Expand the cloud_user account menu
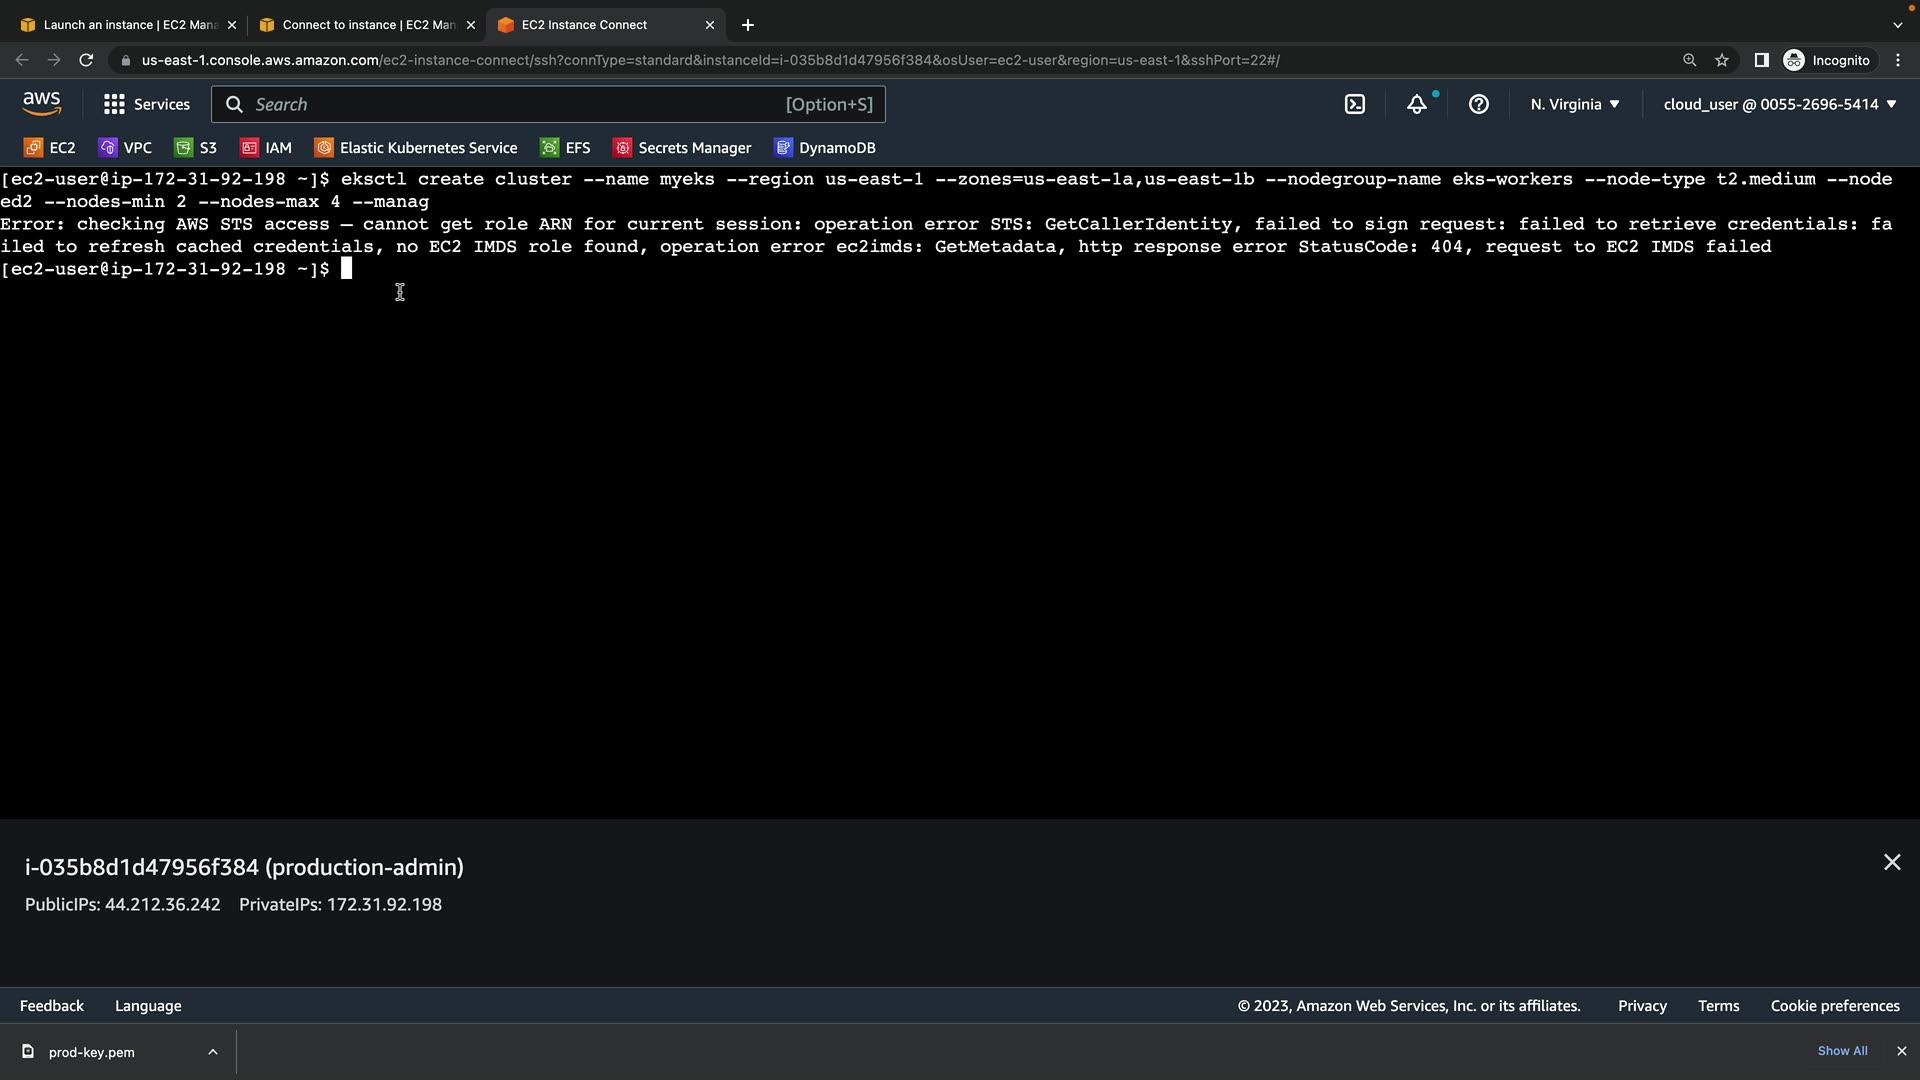The height and width of the screenshot is (1080, 1920). [x=1780, y=104]
